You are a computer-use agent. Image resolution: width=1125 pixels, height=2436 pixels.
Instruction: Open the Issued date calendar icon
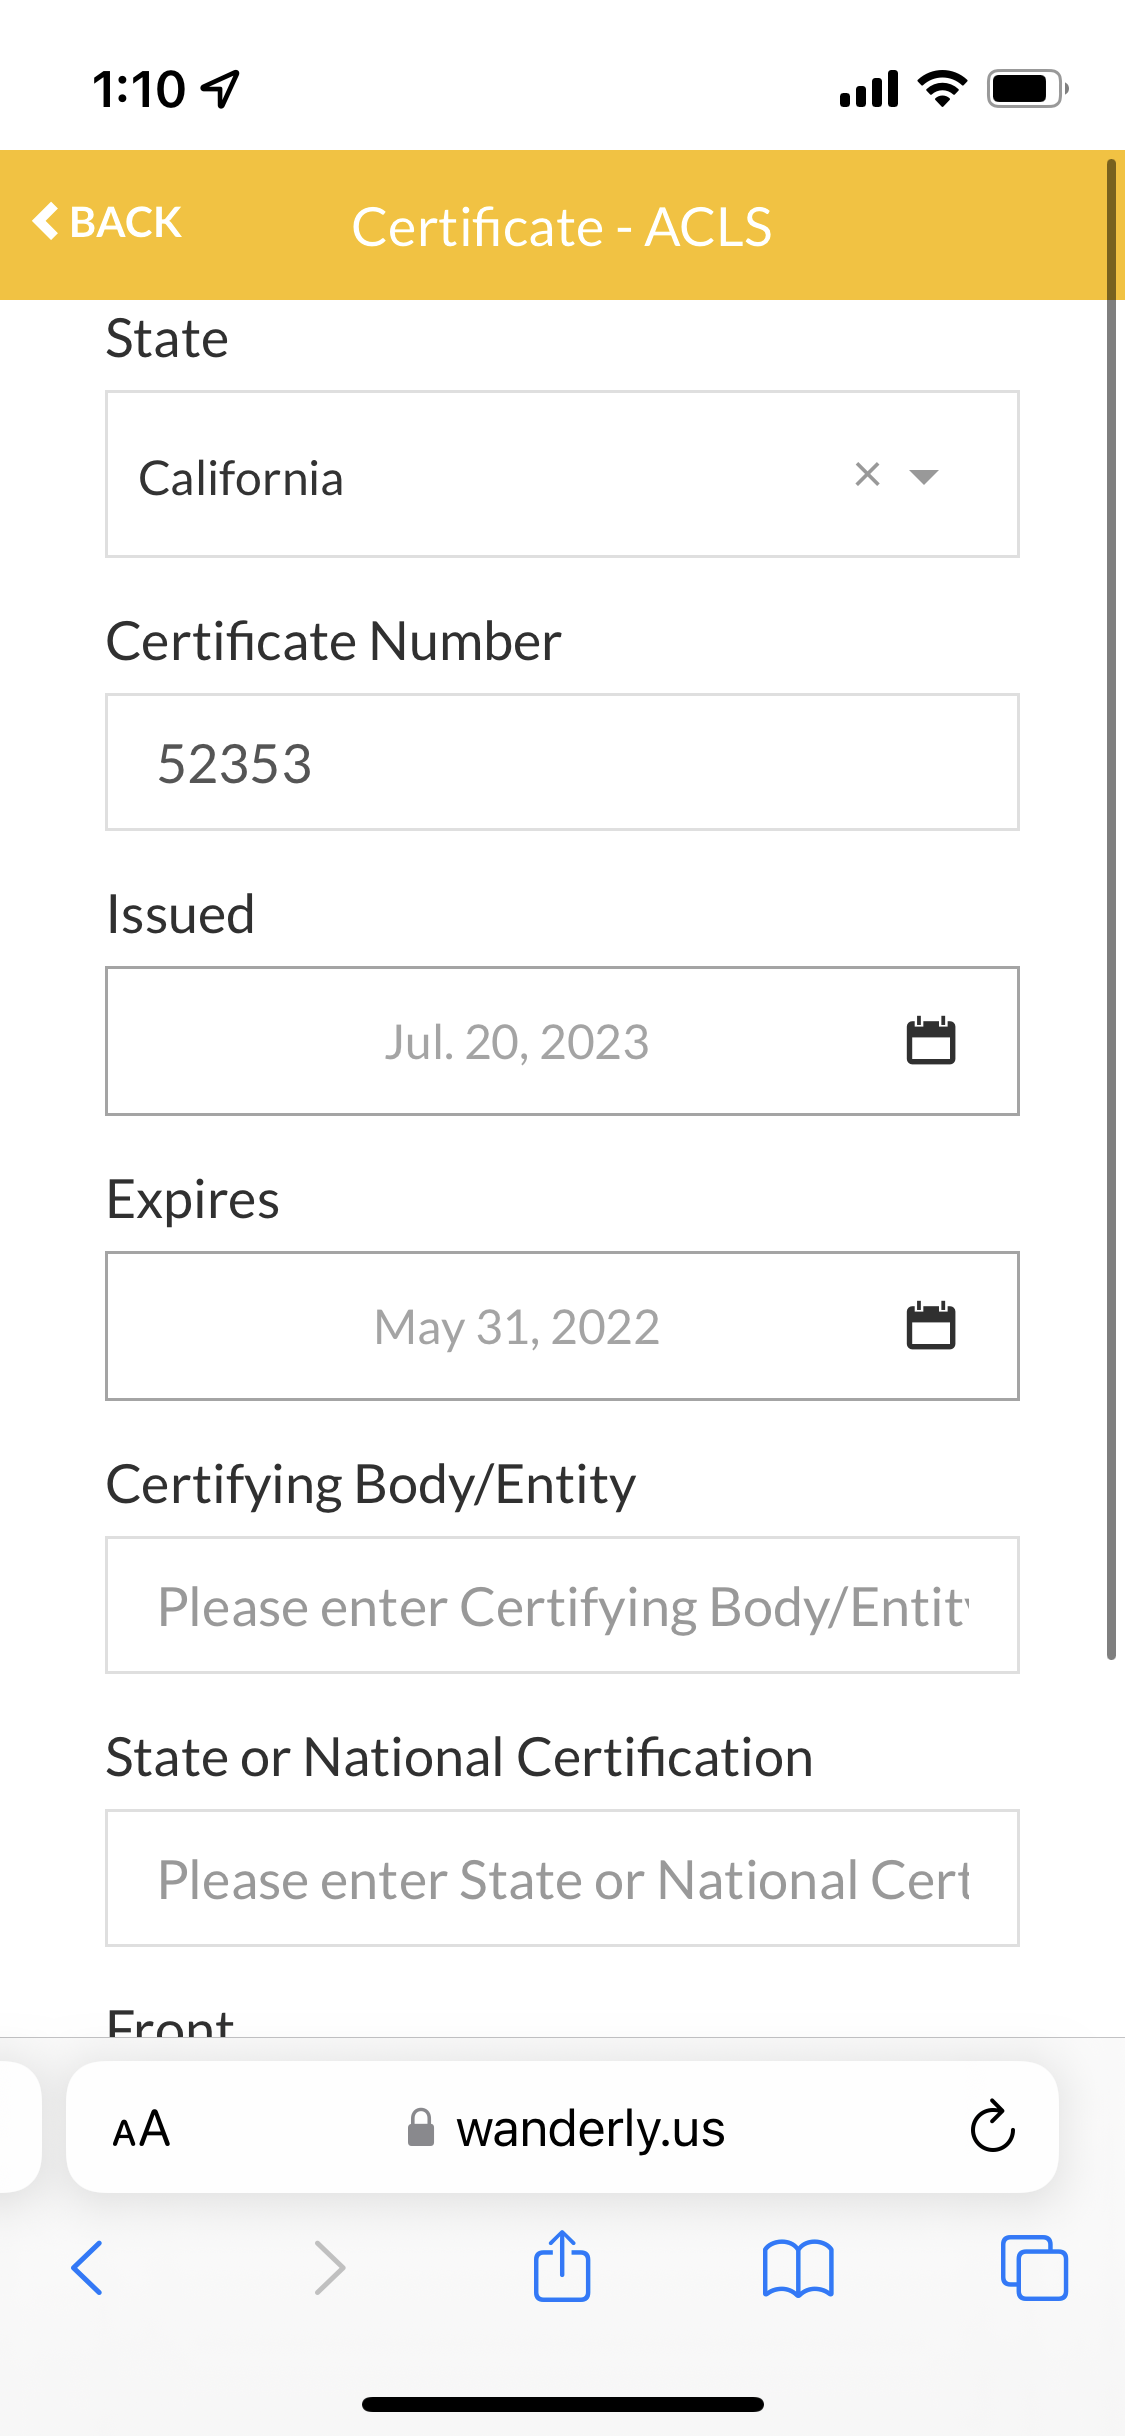[930, 1041]
